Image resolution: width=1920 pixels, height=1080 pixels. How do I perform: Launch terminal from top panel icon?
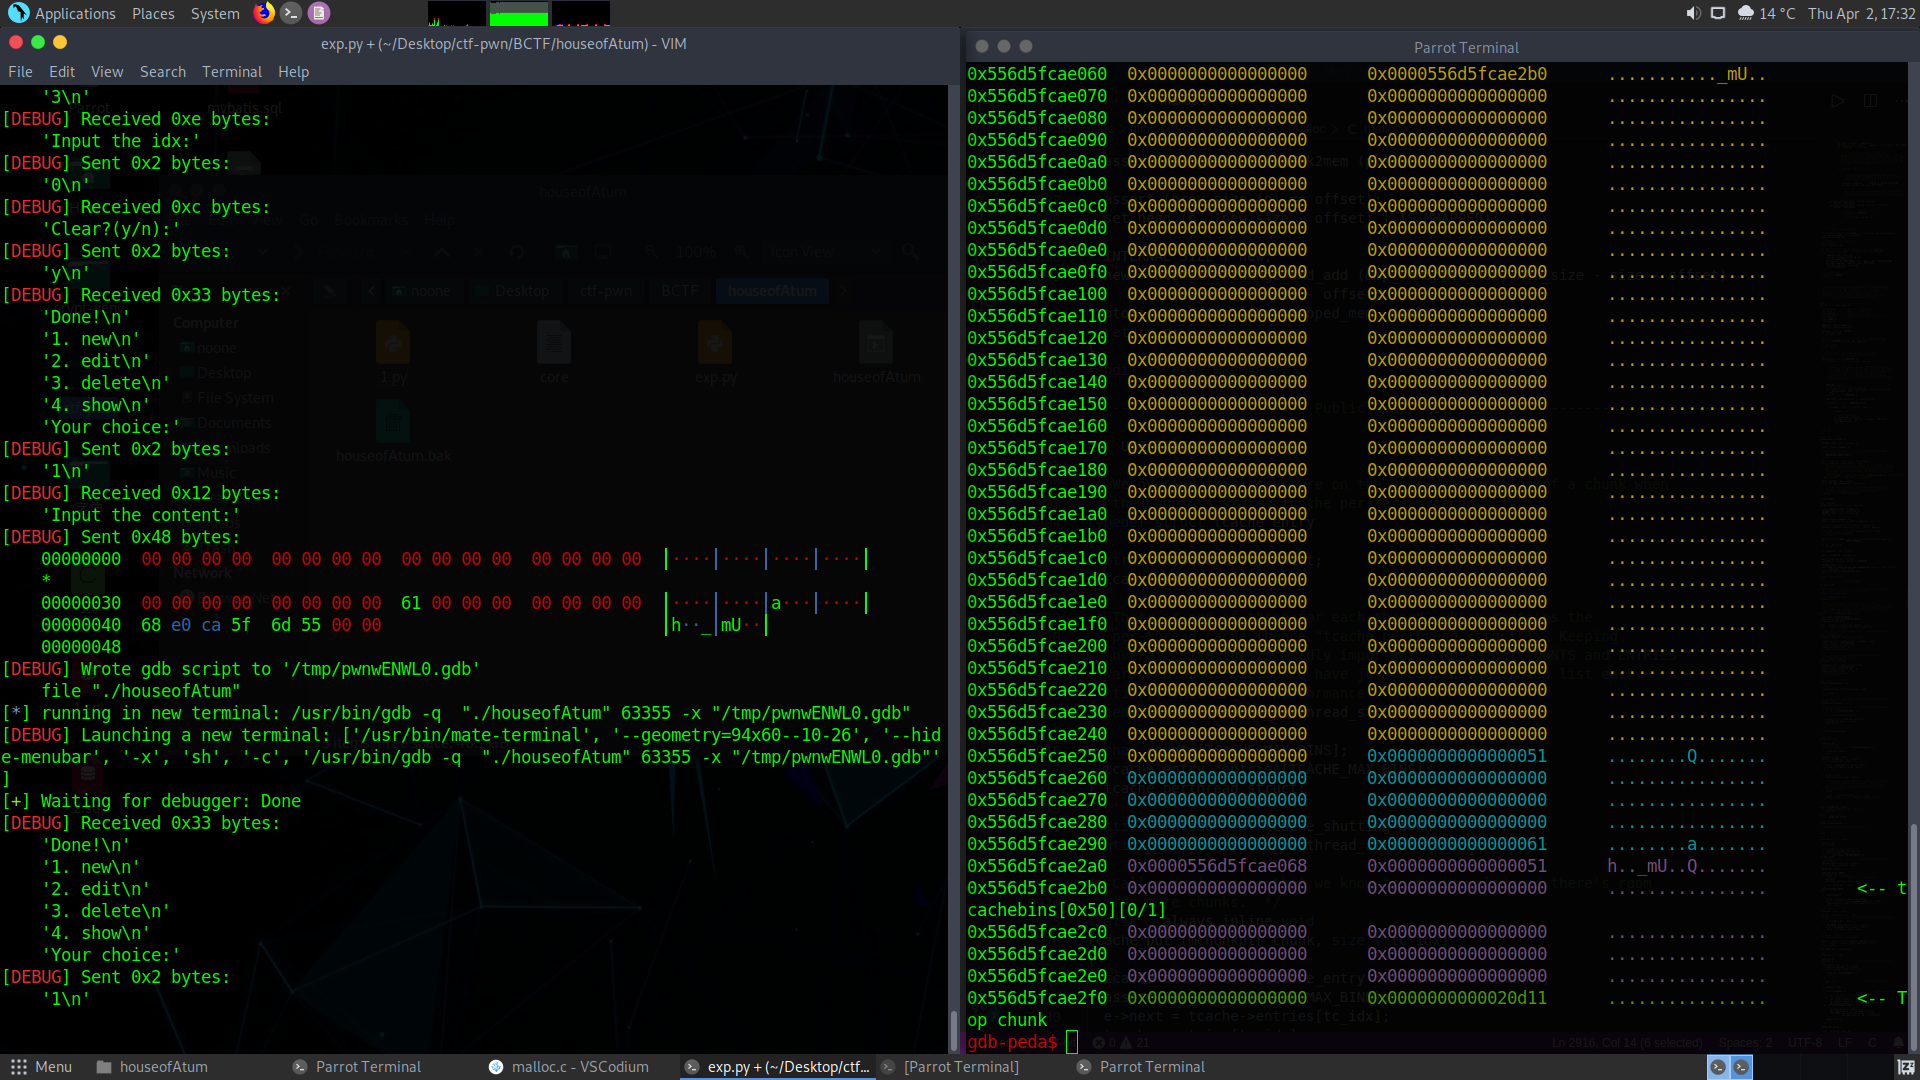click(x=291, y=13)
